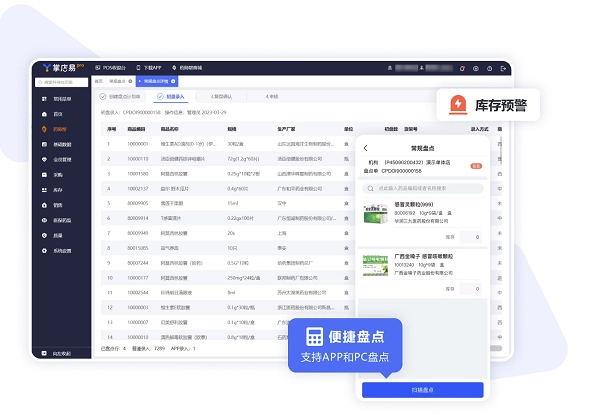This screenshot has height=415, width=600.
Task: Click the 库存 sidebar icon
Action: [x=43, y=188]
